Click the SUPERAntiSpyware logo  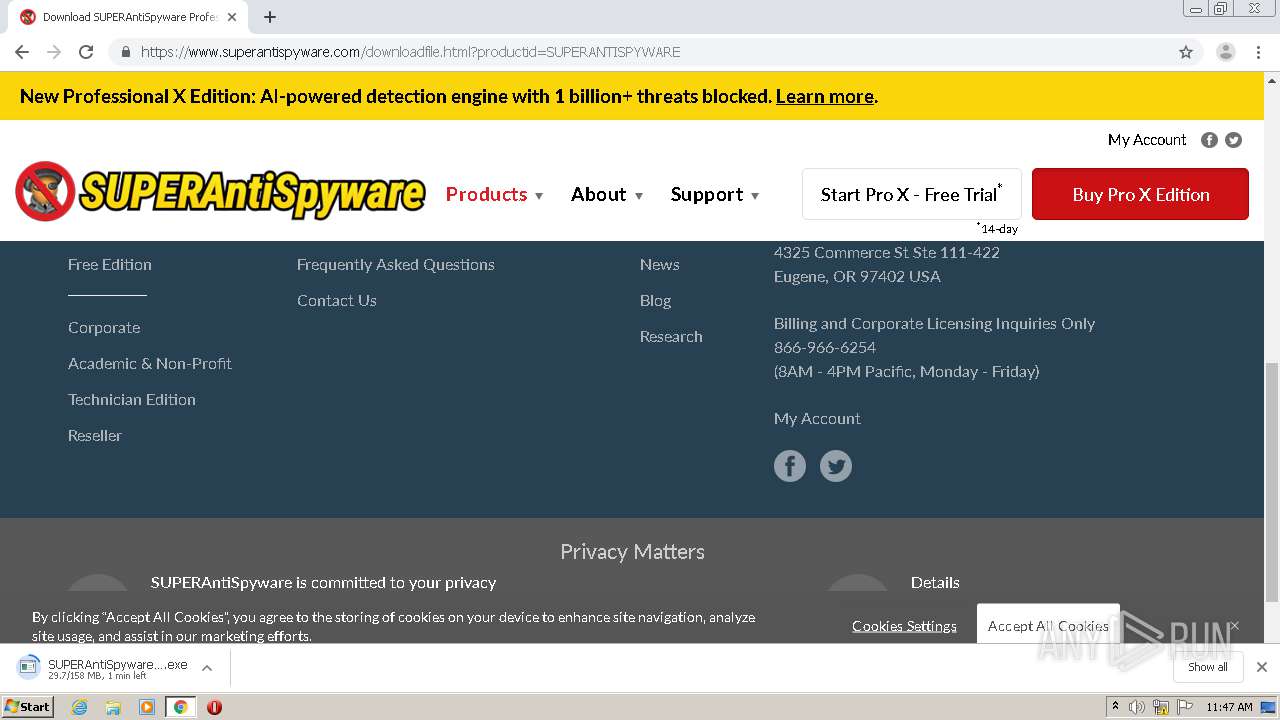tap(220, 191)
